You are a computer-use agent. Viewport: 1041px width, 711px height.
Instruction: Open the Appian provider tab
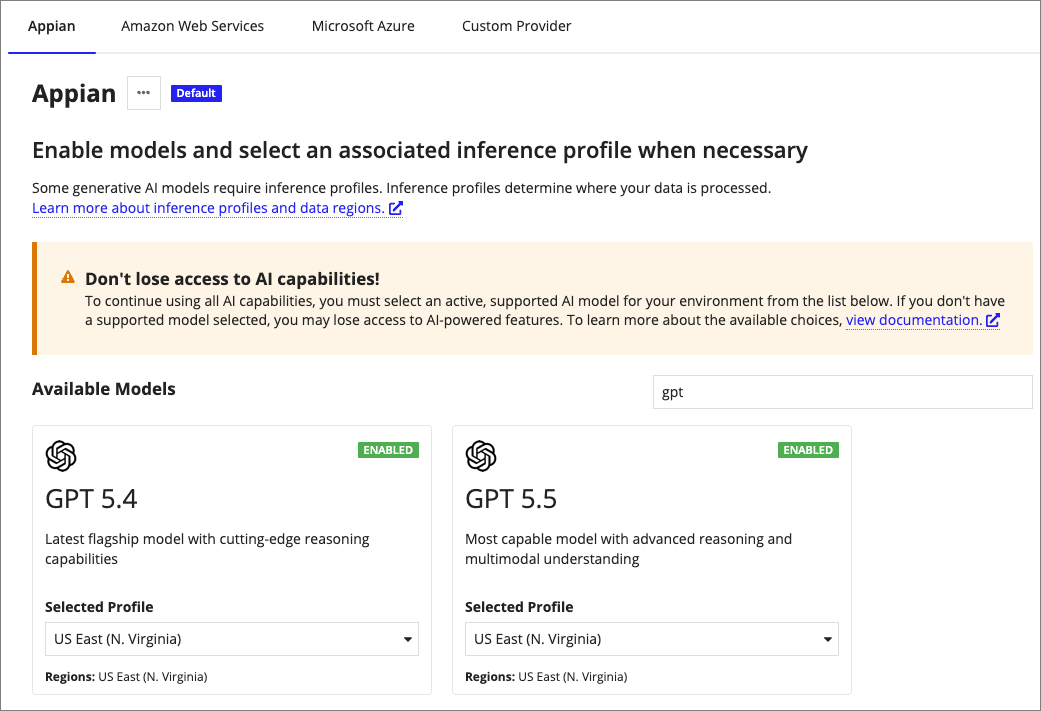52,27
